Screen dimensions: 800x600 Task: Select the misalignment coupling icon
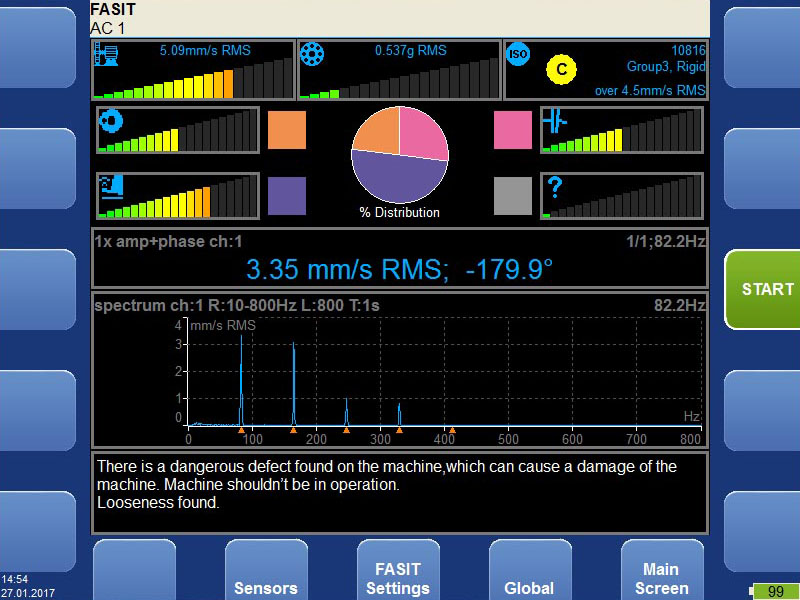pyautogui.click(x=555, y=121)
